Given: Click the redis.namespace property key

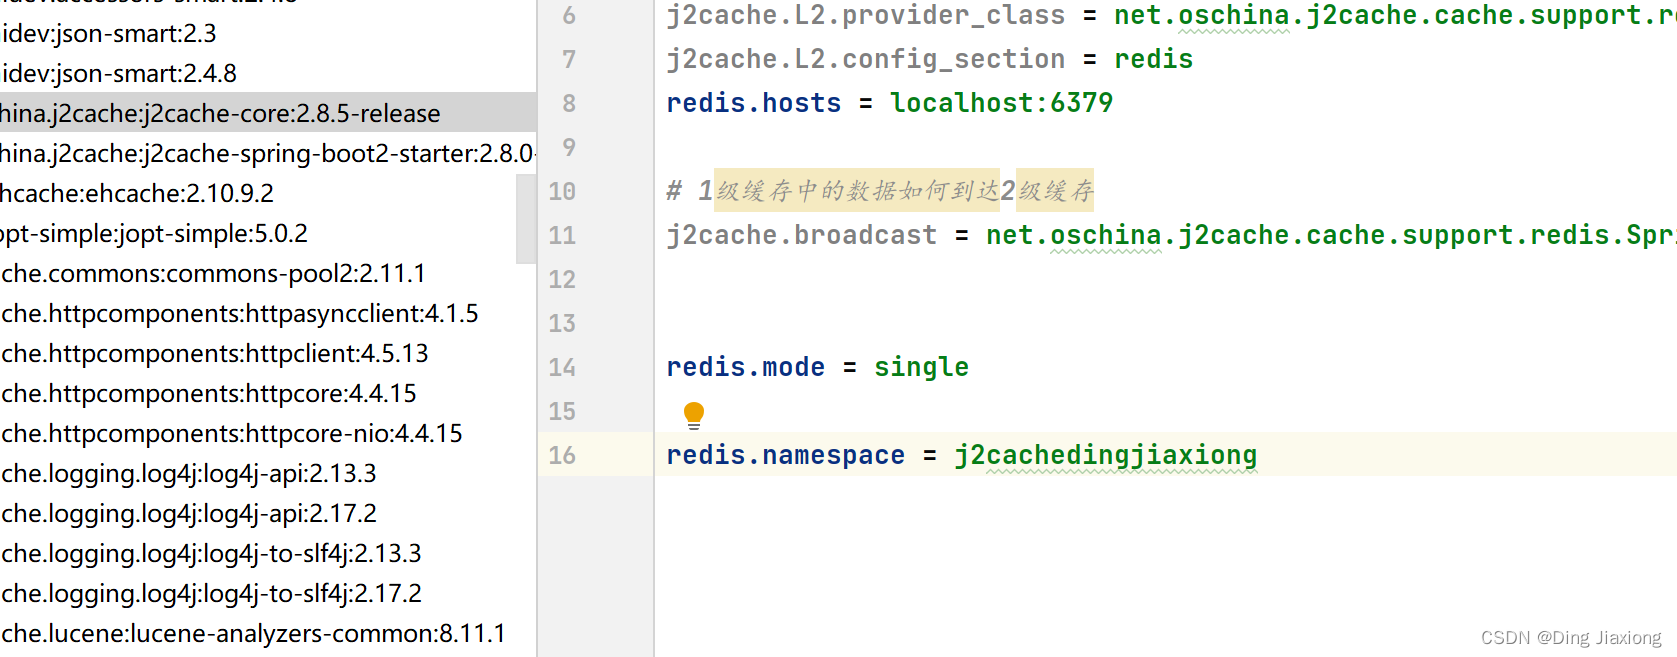Looking at the screenshot, I should click(786, 455).
